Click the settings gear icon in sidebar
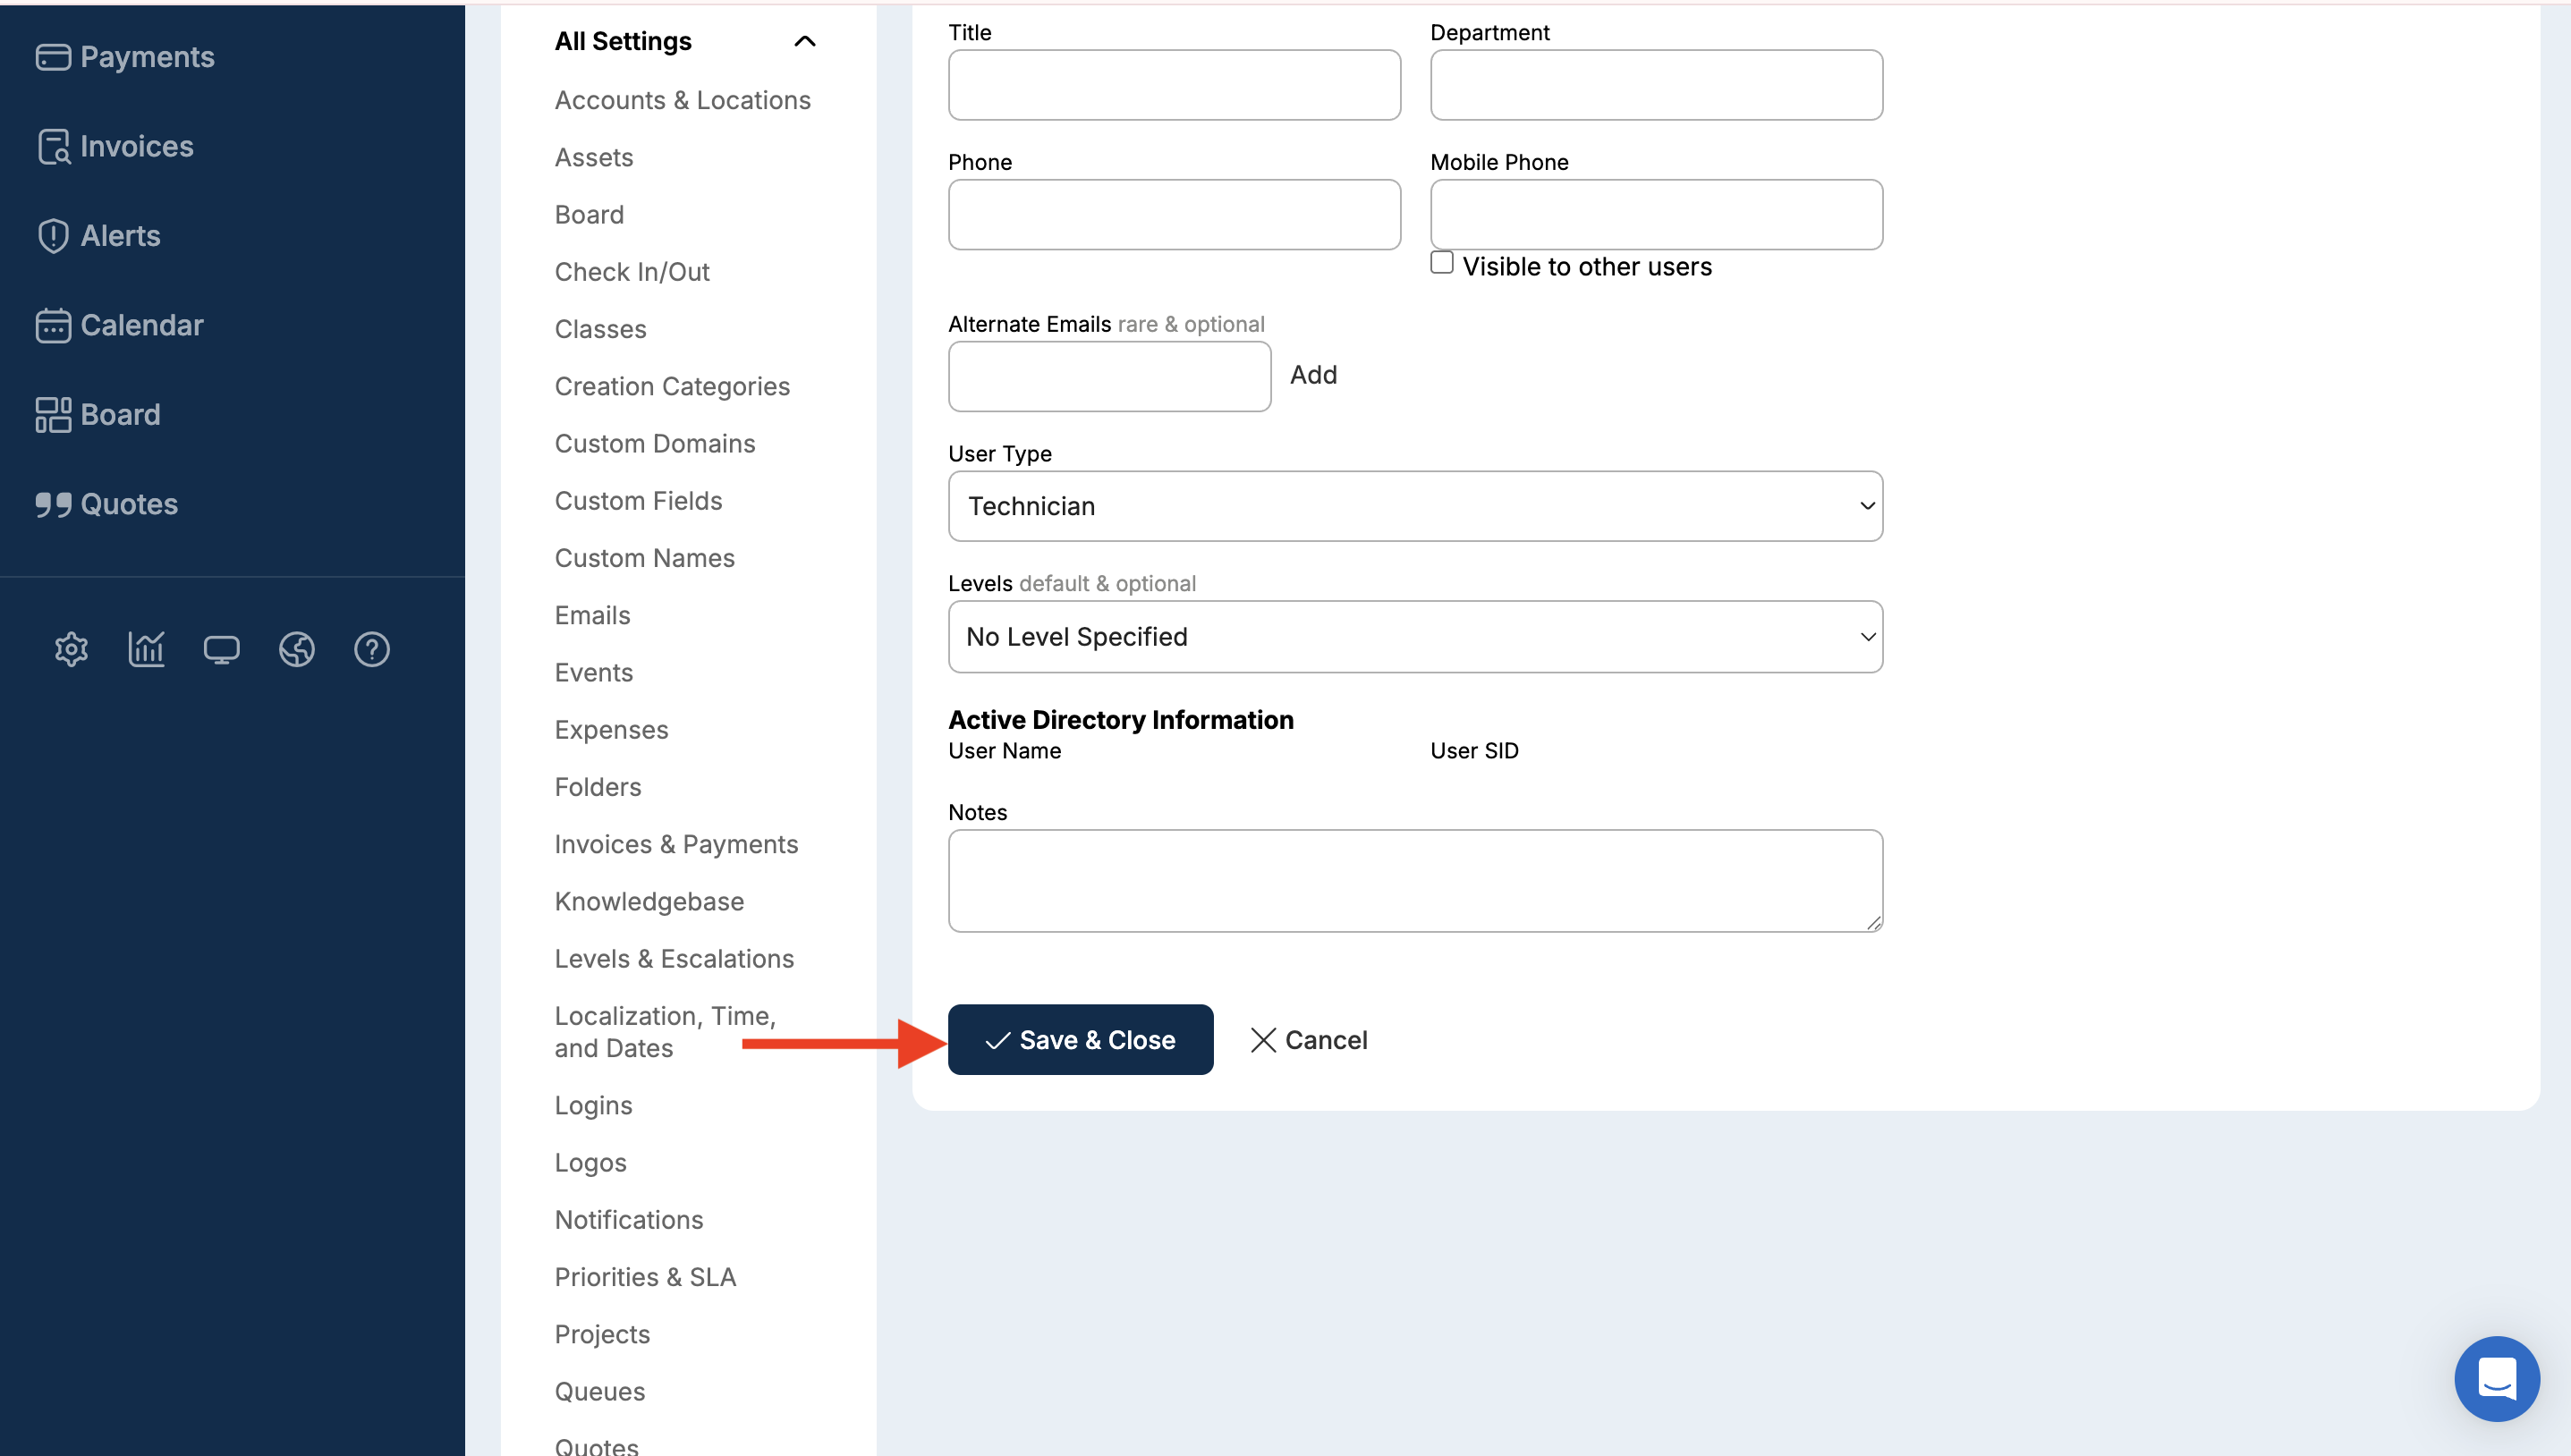 pos(71,650)
